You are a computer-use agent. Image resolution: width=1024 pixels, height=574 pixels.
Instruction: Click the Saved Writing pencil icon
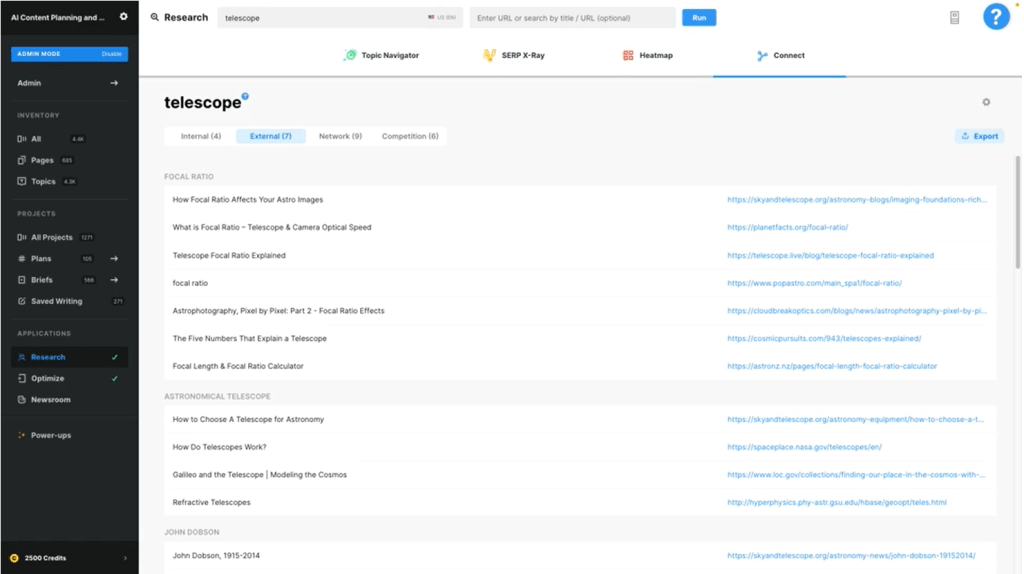(x=22, y=301)
